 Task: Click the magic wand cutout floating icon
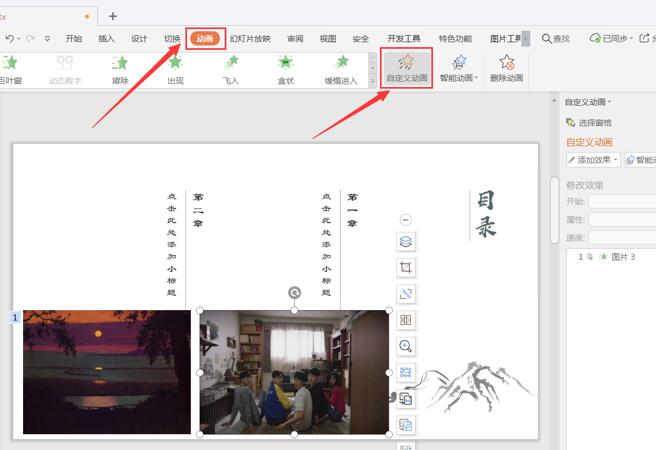click(406, 294)
